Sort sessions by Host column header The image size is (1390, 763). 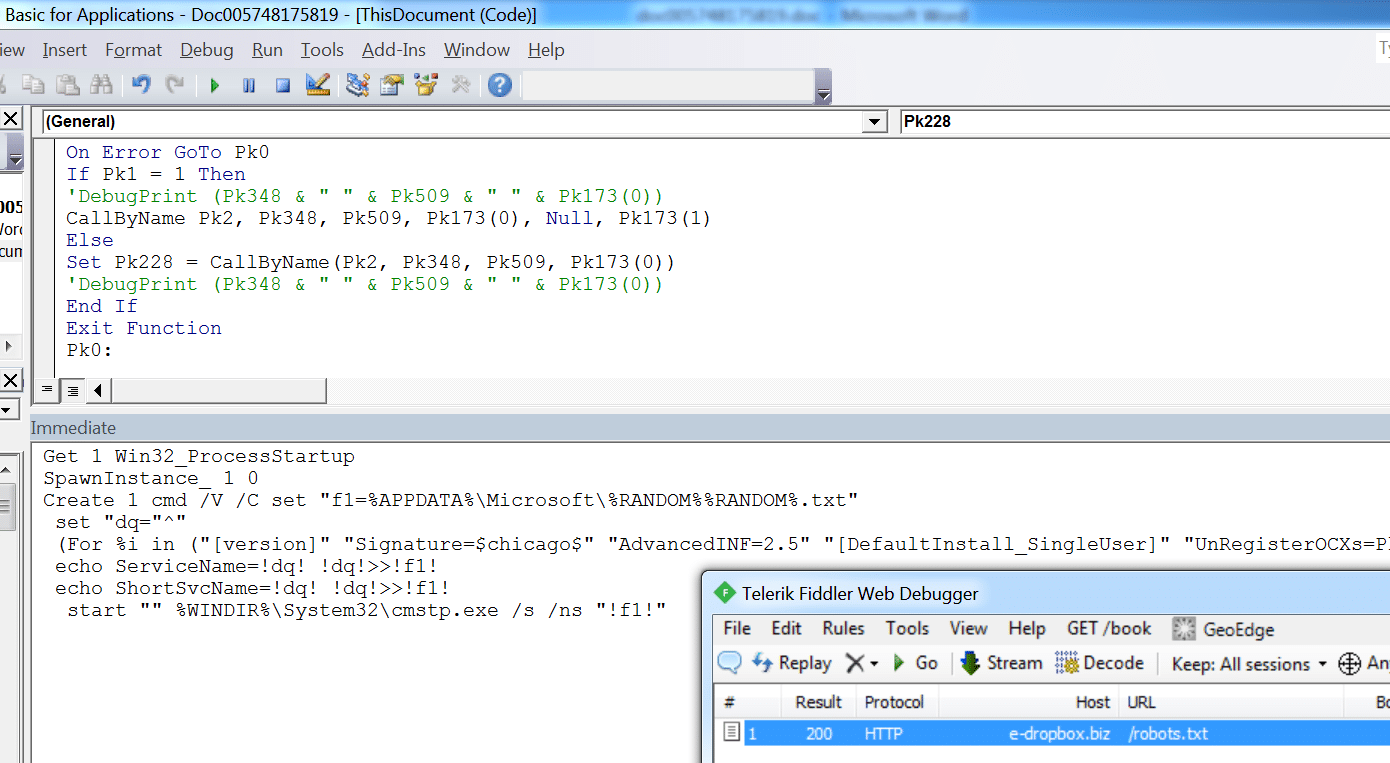pyautogui.click(x=1028, y=702)
